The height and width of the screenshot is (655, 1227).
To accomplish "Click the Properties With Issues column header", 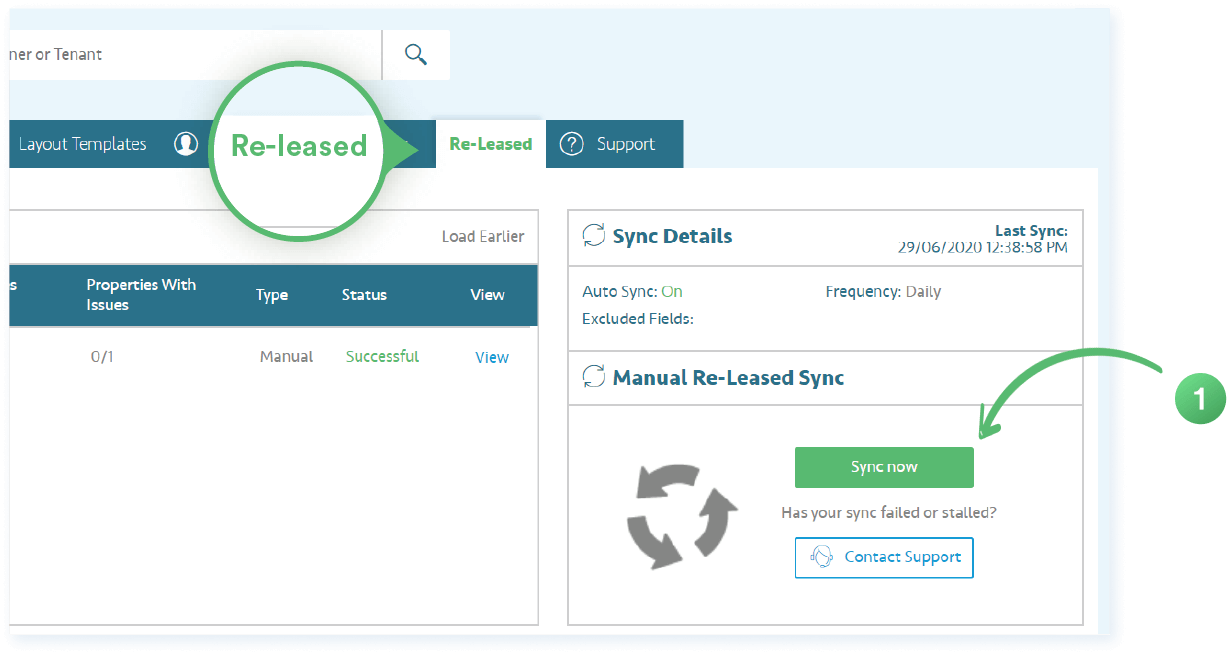I will coord(141,295).
